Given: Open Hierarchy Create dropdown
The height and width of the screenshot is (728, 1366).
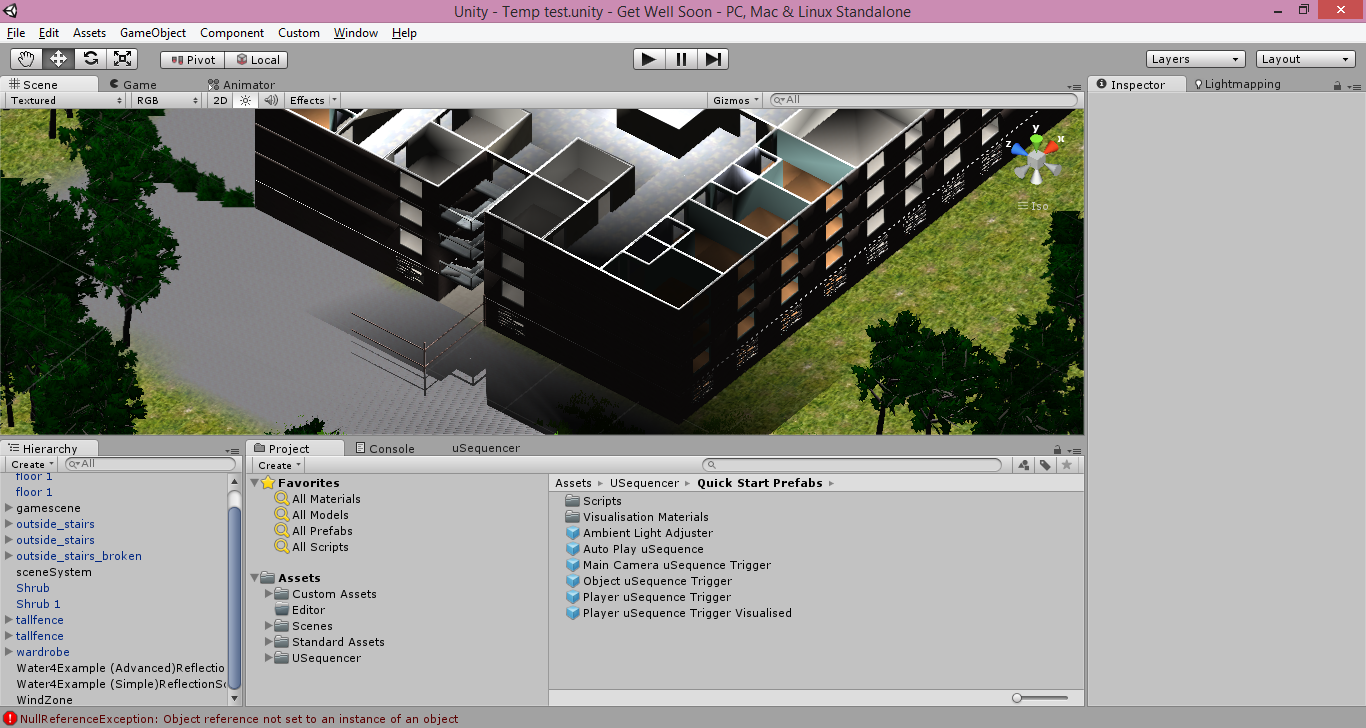Looking at the screenshot, I should 31,464.
